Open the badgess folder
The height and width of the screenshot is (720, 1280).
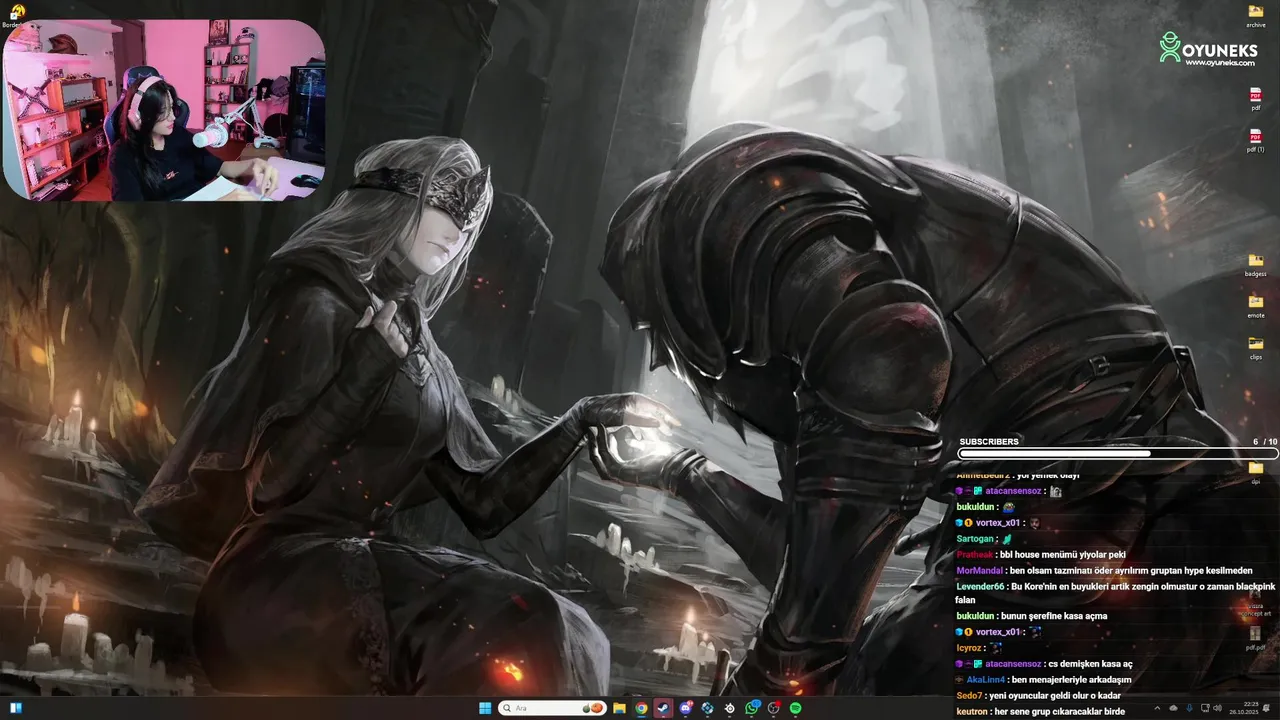pyautogui.click(x=1256, y=265)
